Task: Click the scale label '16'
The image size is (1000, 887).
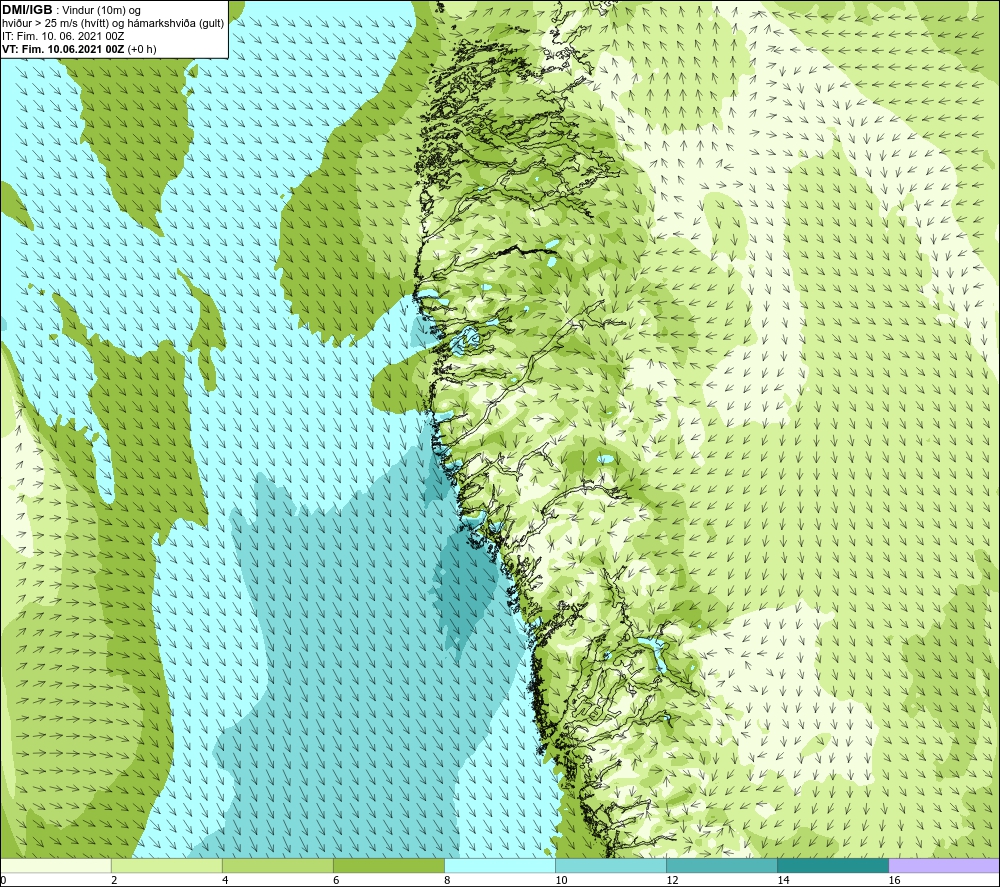Action: (x=894, y=880)
